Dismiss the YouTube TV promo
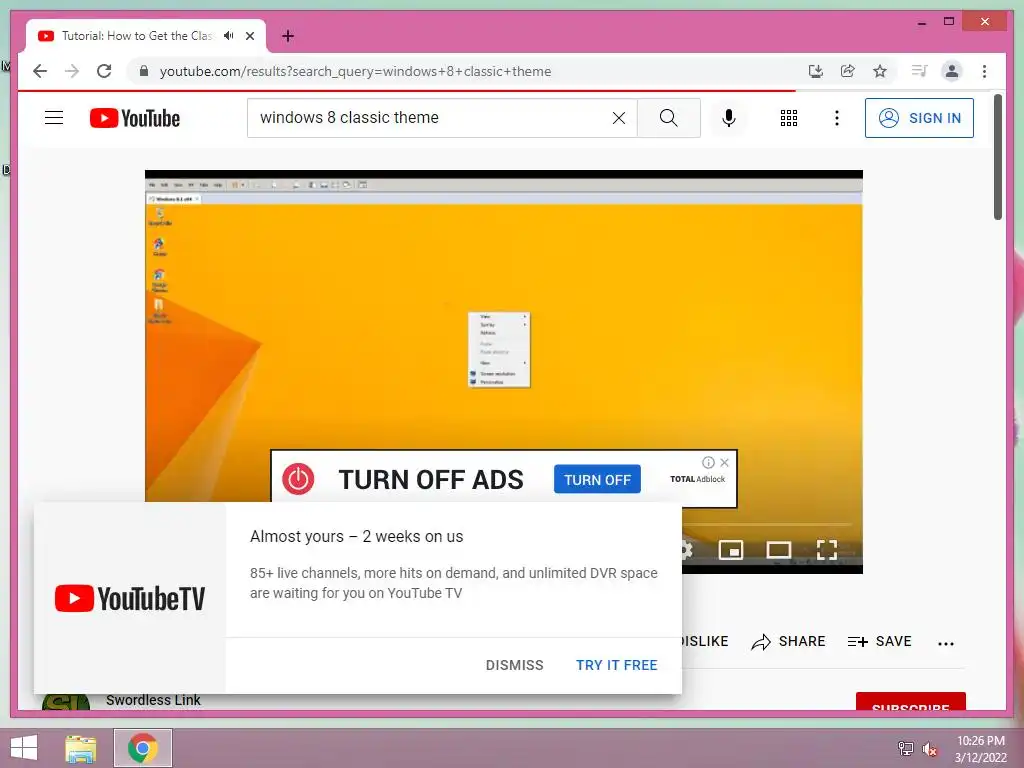The image size is (1024, 768). 515,665
